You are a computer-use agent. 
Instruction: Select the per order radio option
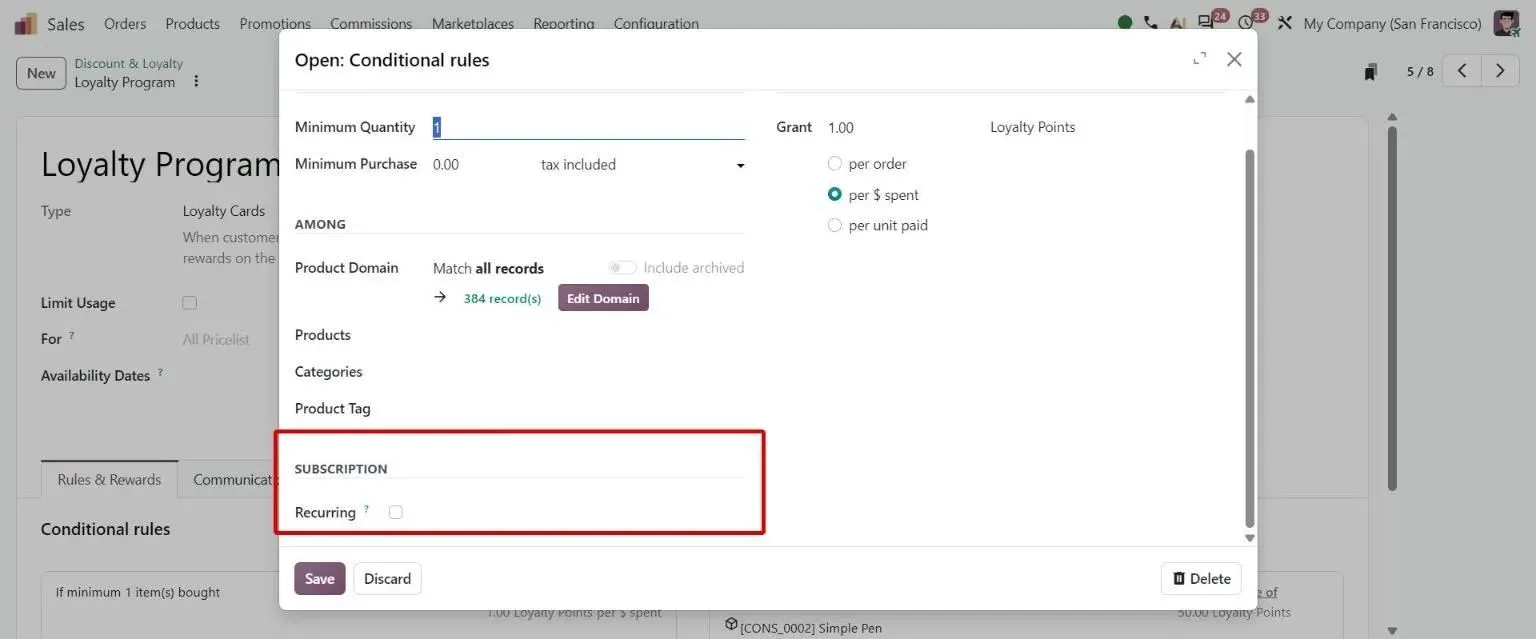835,164
